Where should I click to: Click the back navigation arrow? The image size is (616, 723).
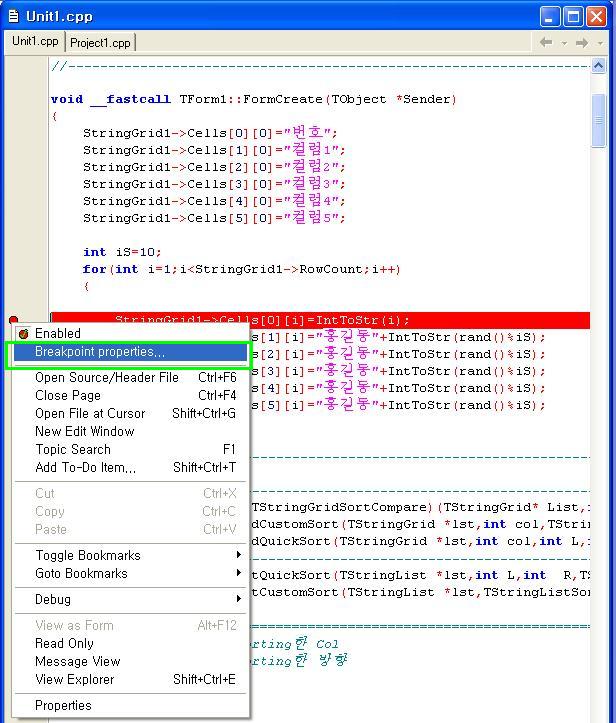(546, 43)
